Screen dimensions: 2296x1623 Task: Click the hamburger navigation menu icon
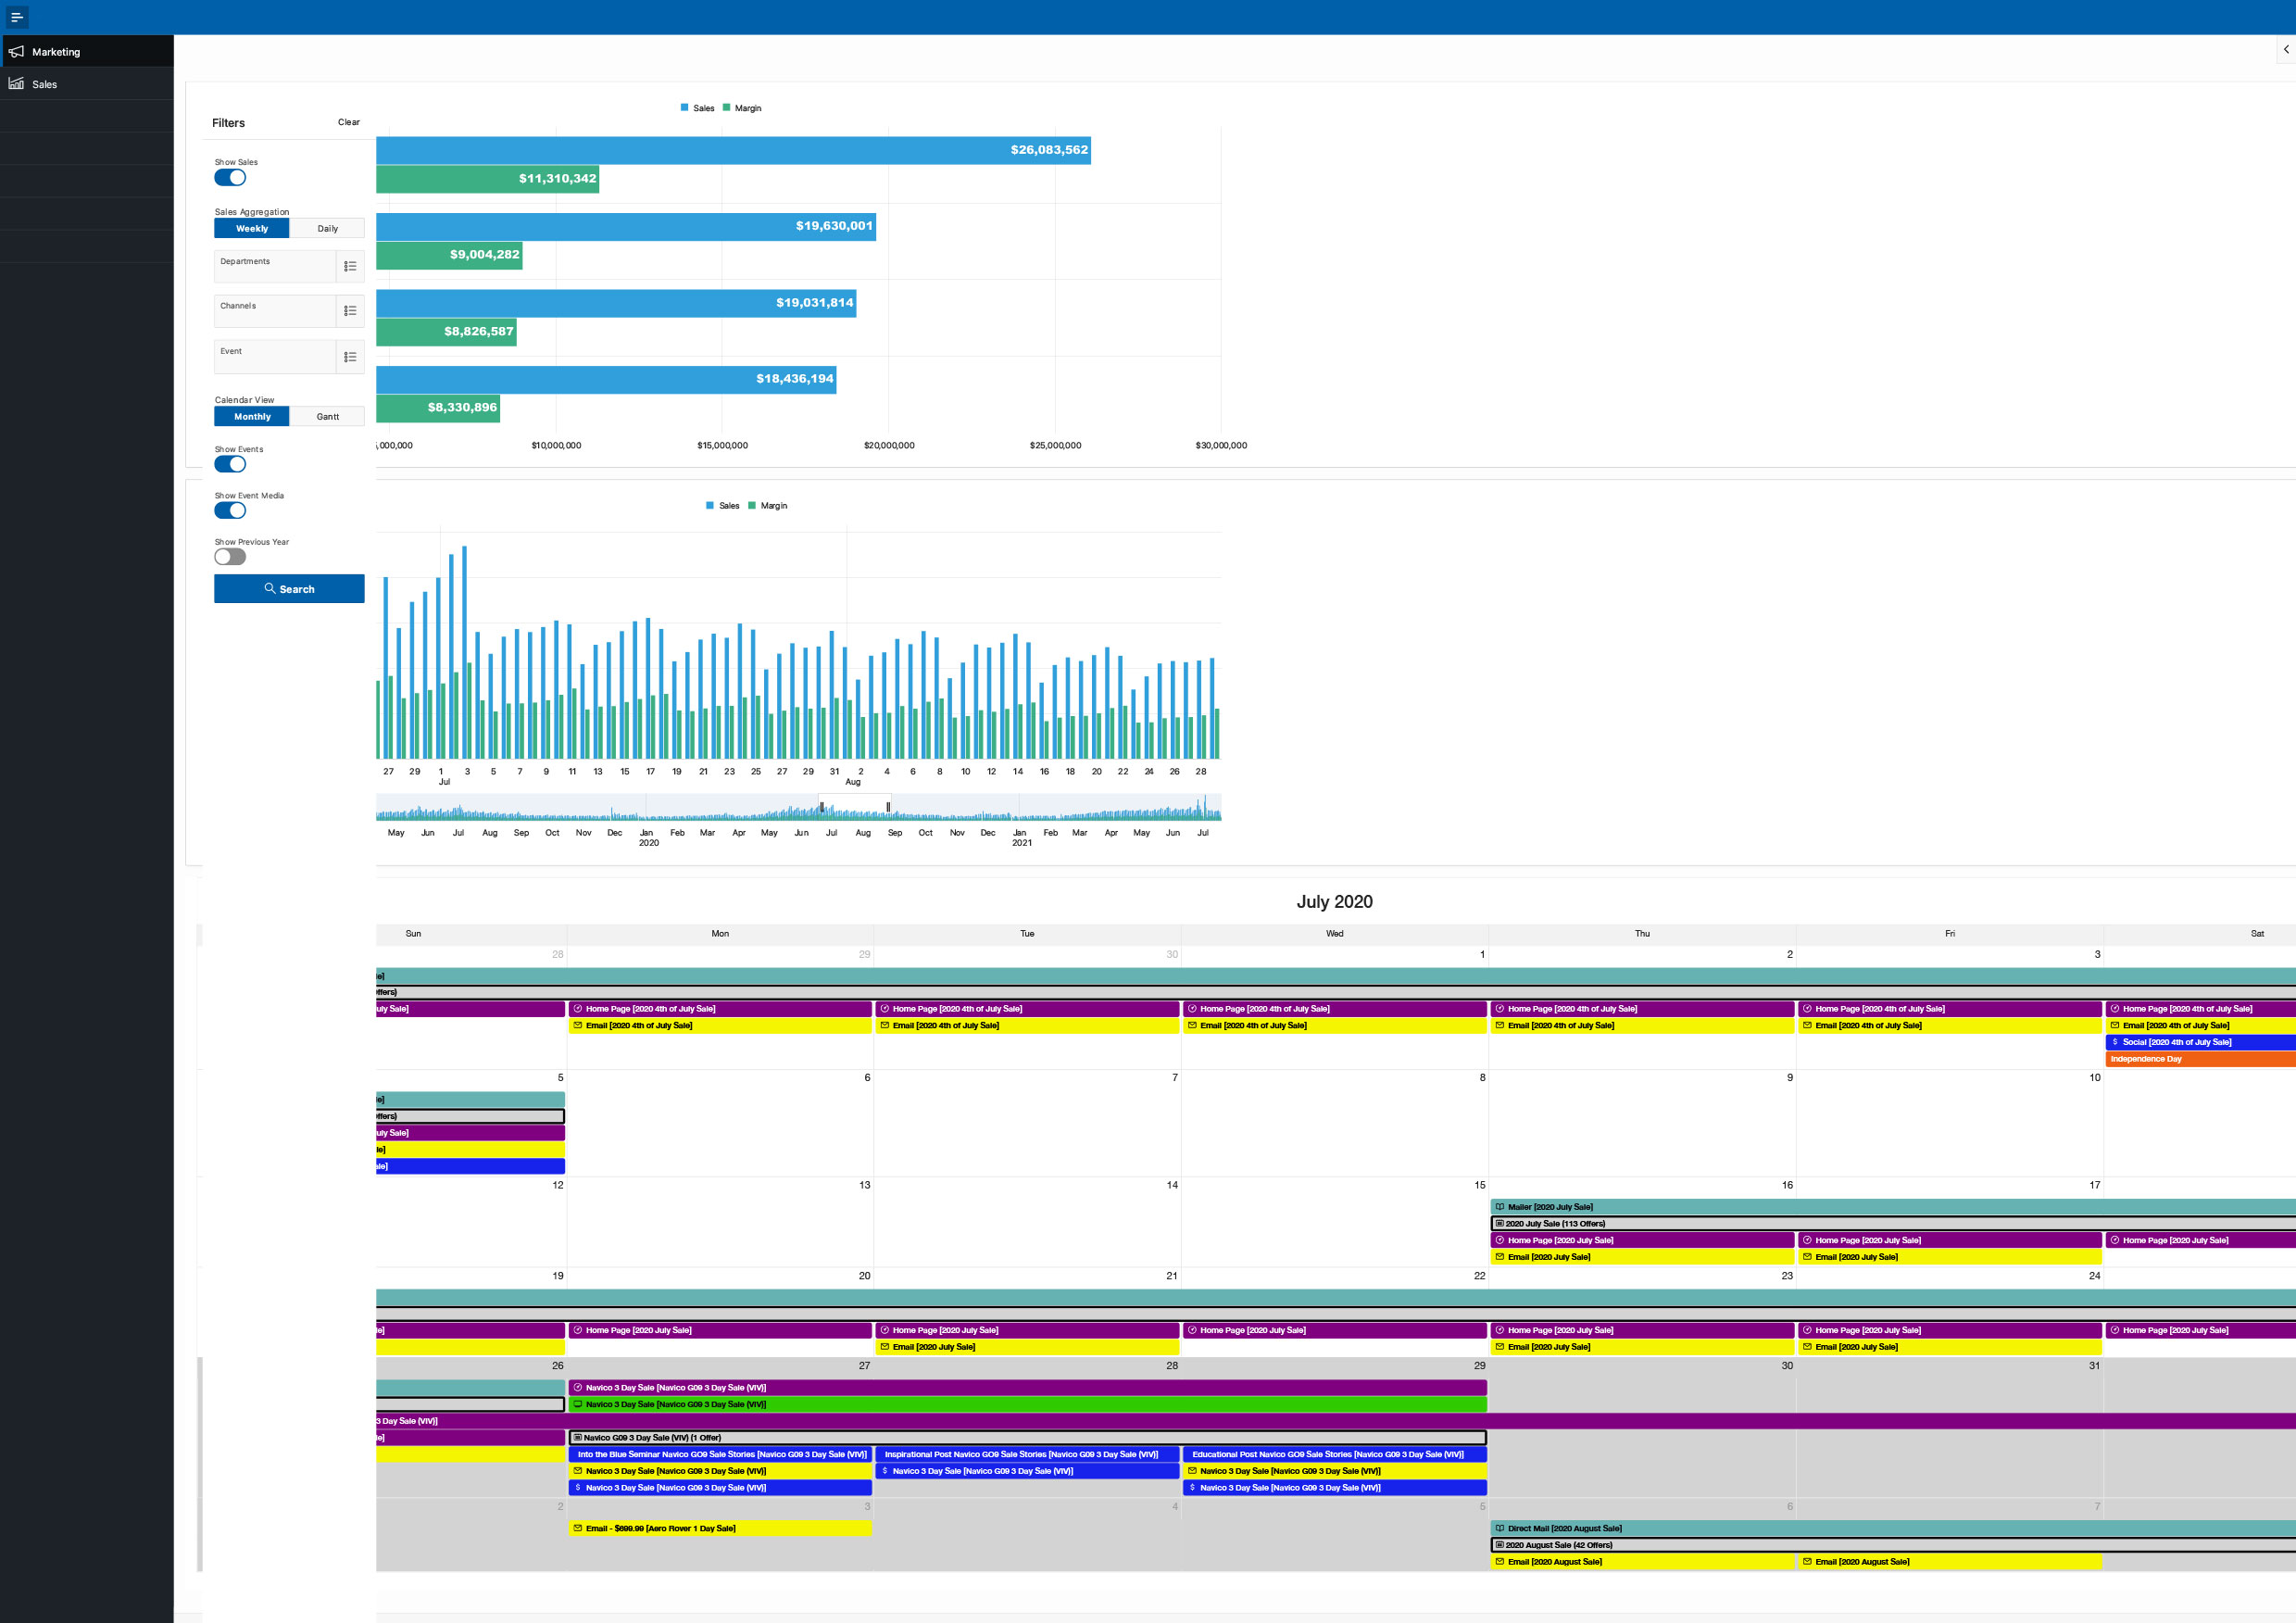tap(16, 17)
